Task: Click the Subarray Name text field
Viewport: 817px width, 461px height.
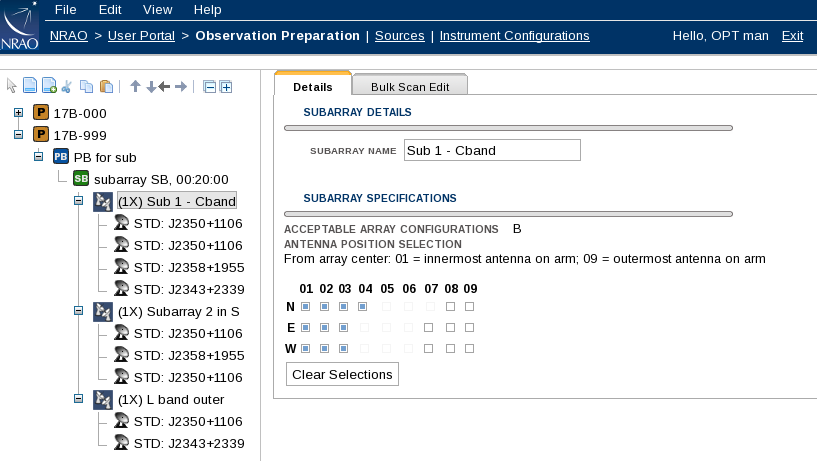Action: tap(491, 150)
